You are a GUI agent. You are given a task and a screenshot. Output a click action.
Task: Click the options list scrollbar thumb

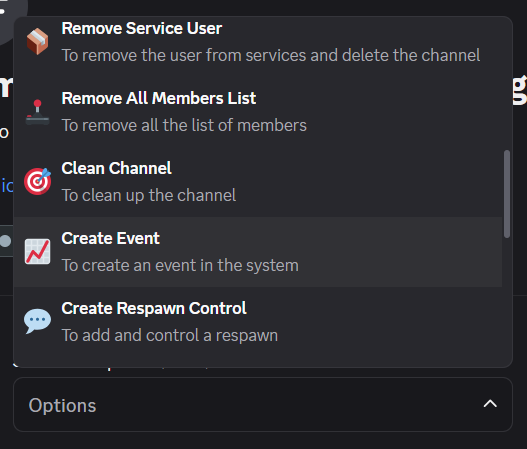(x=507, y=194)
